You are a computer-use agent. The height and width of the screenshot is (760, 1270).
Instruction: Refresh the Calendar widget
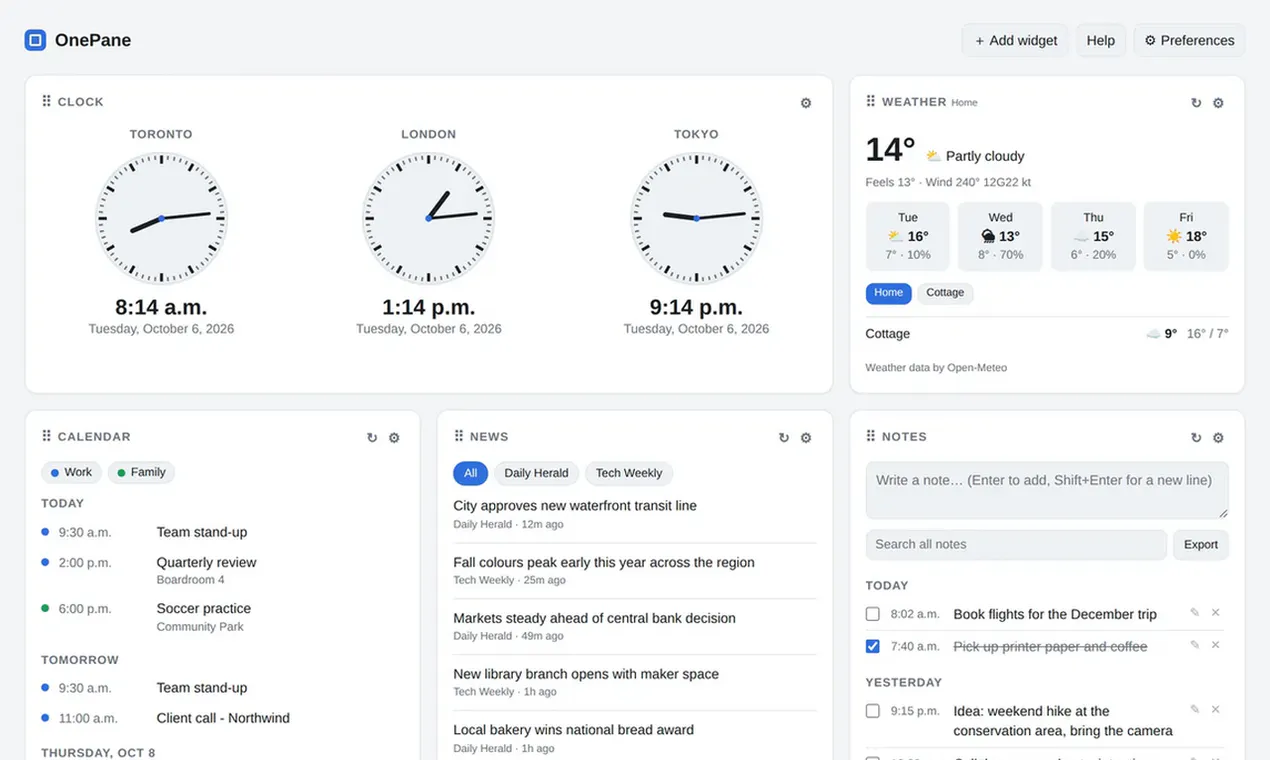pos(372,438)
